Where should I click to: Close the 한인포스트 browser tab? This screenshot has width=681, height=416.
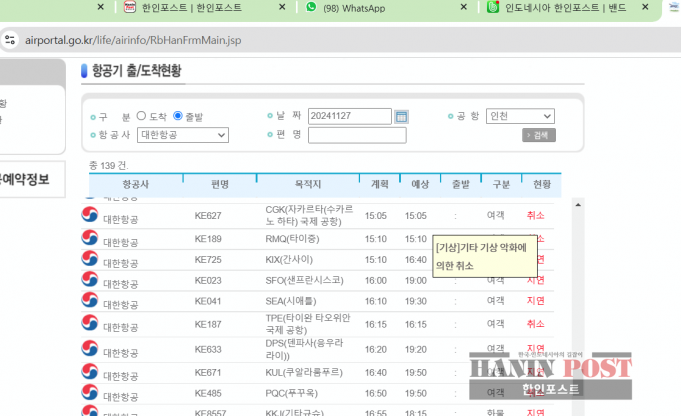(x=282, y=8)
